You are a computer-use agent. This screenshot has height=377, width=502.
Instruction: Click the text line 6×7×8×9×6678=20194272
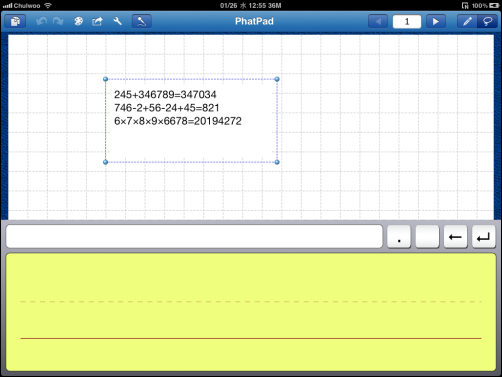(x=178, y=121)
